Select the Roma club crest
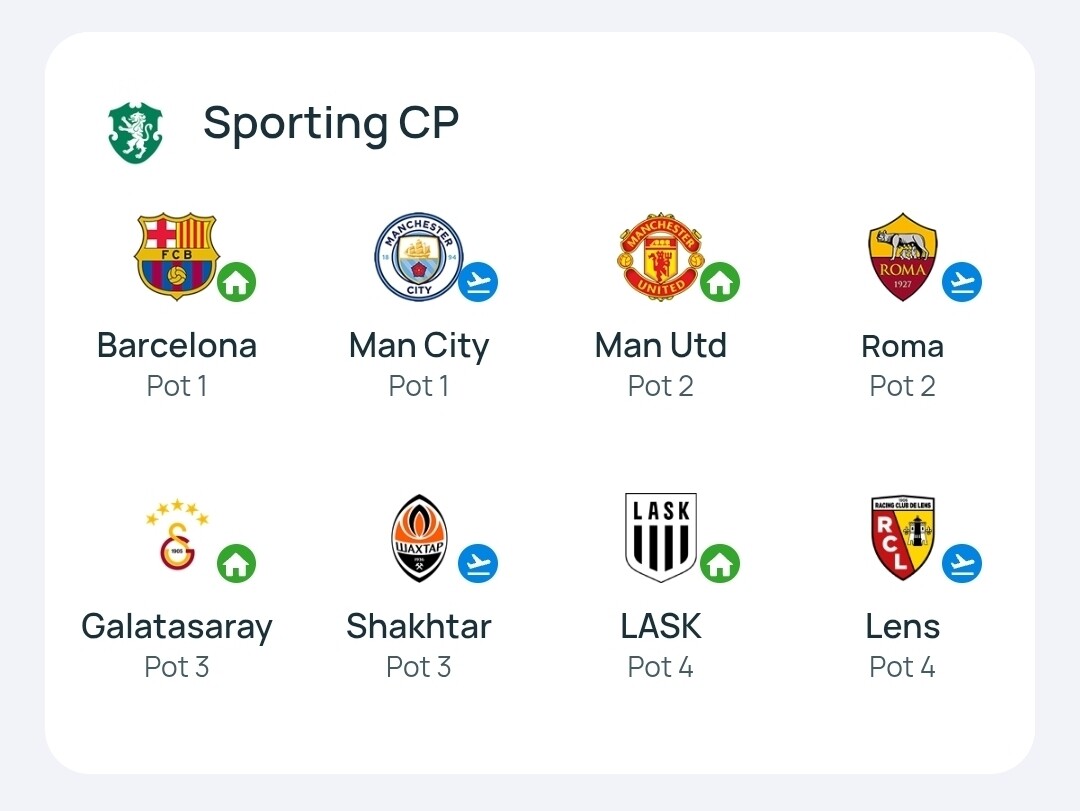The image size is (1080, 811). (x=902, y=256)
